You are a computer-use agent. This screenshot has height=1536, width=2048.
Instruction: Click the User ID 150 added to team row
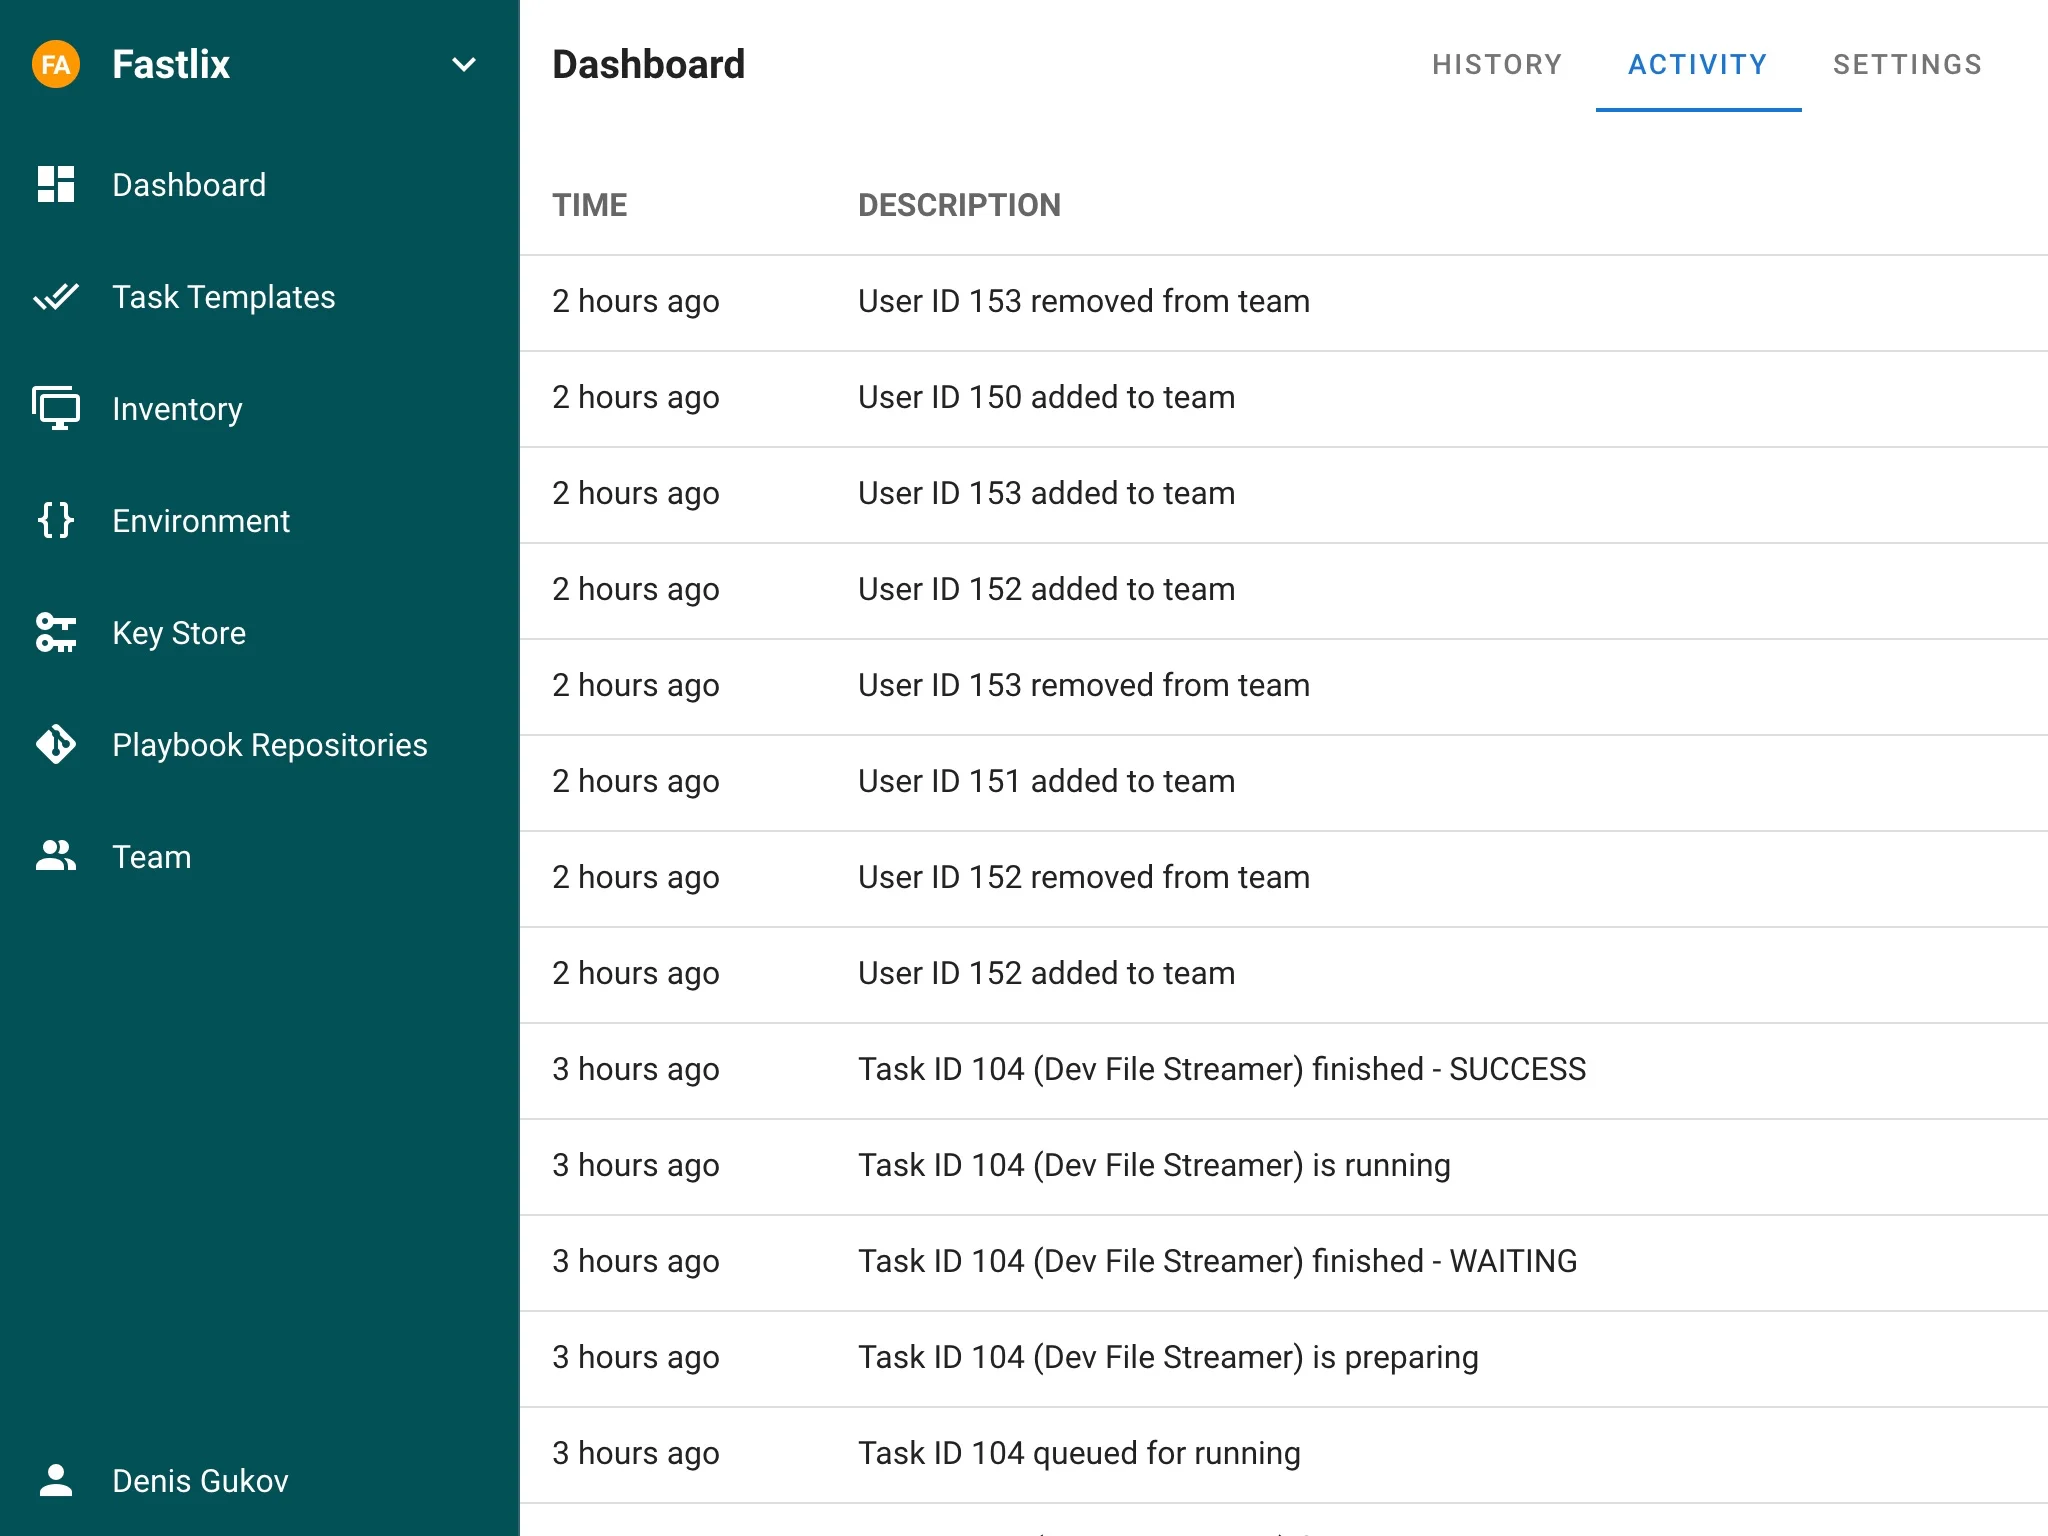[x=1046, y=398]
